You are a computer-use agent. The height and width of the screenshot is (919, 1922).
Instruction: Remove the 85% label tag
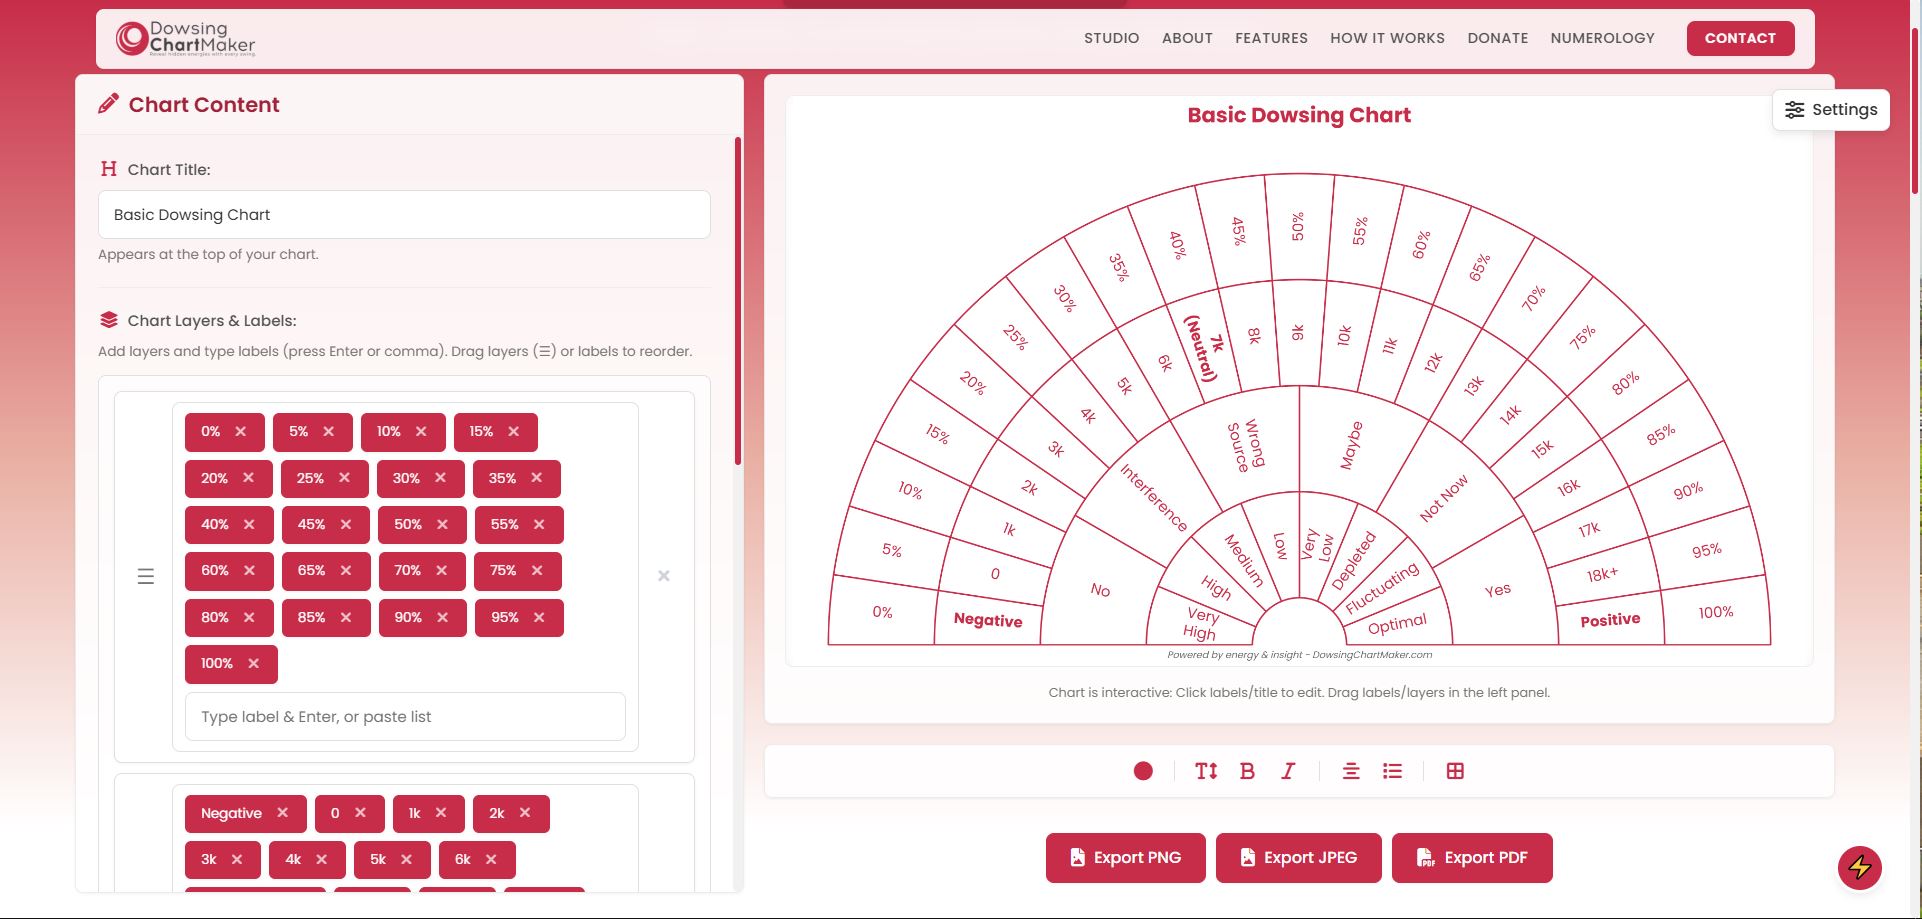tap(346, 617)
